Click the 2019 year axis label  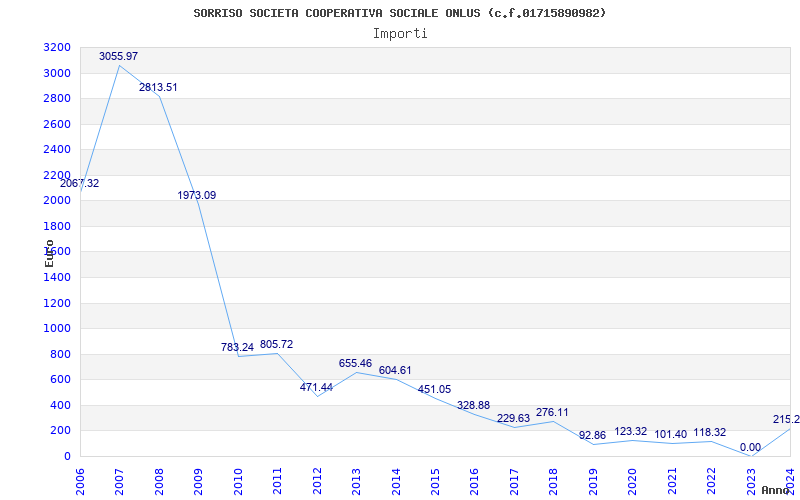pyautogui.click(x=593, y=483)
